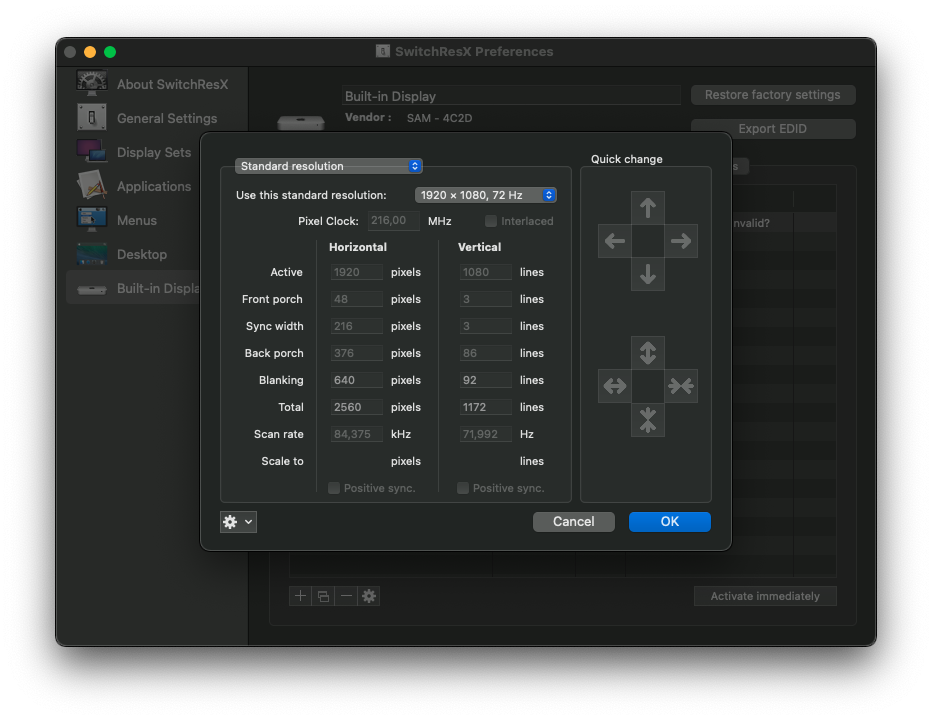This screenshot has height=720, width=932.
Task: Toggle the Interlaced checkbox
Action: tap(490, 221)
